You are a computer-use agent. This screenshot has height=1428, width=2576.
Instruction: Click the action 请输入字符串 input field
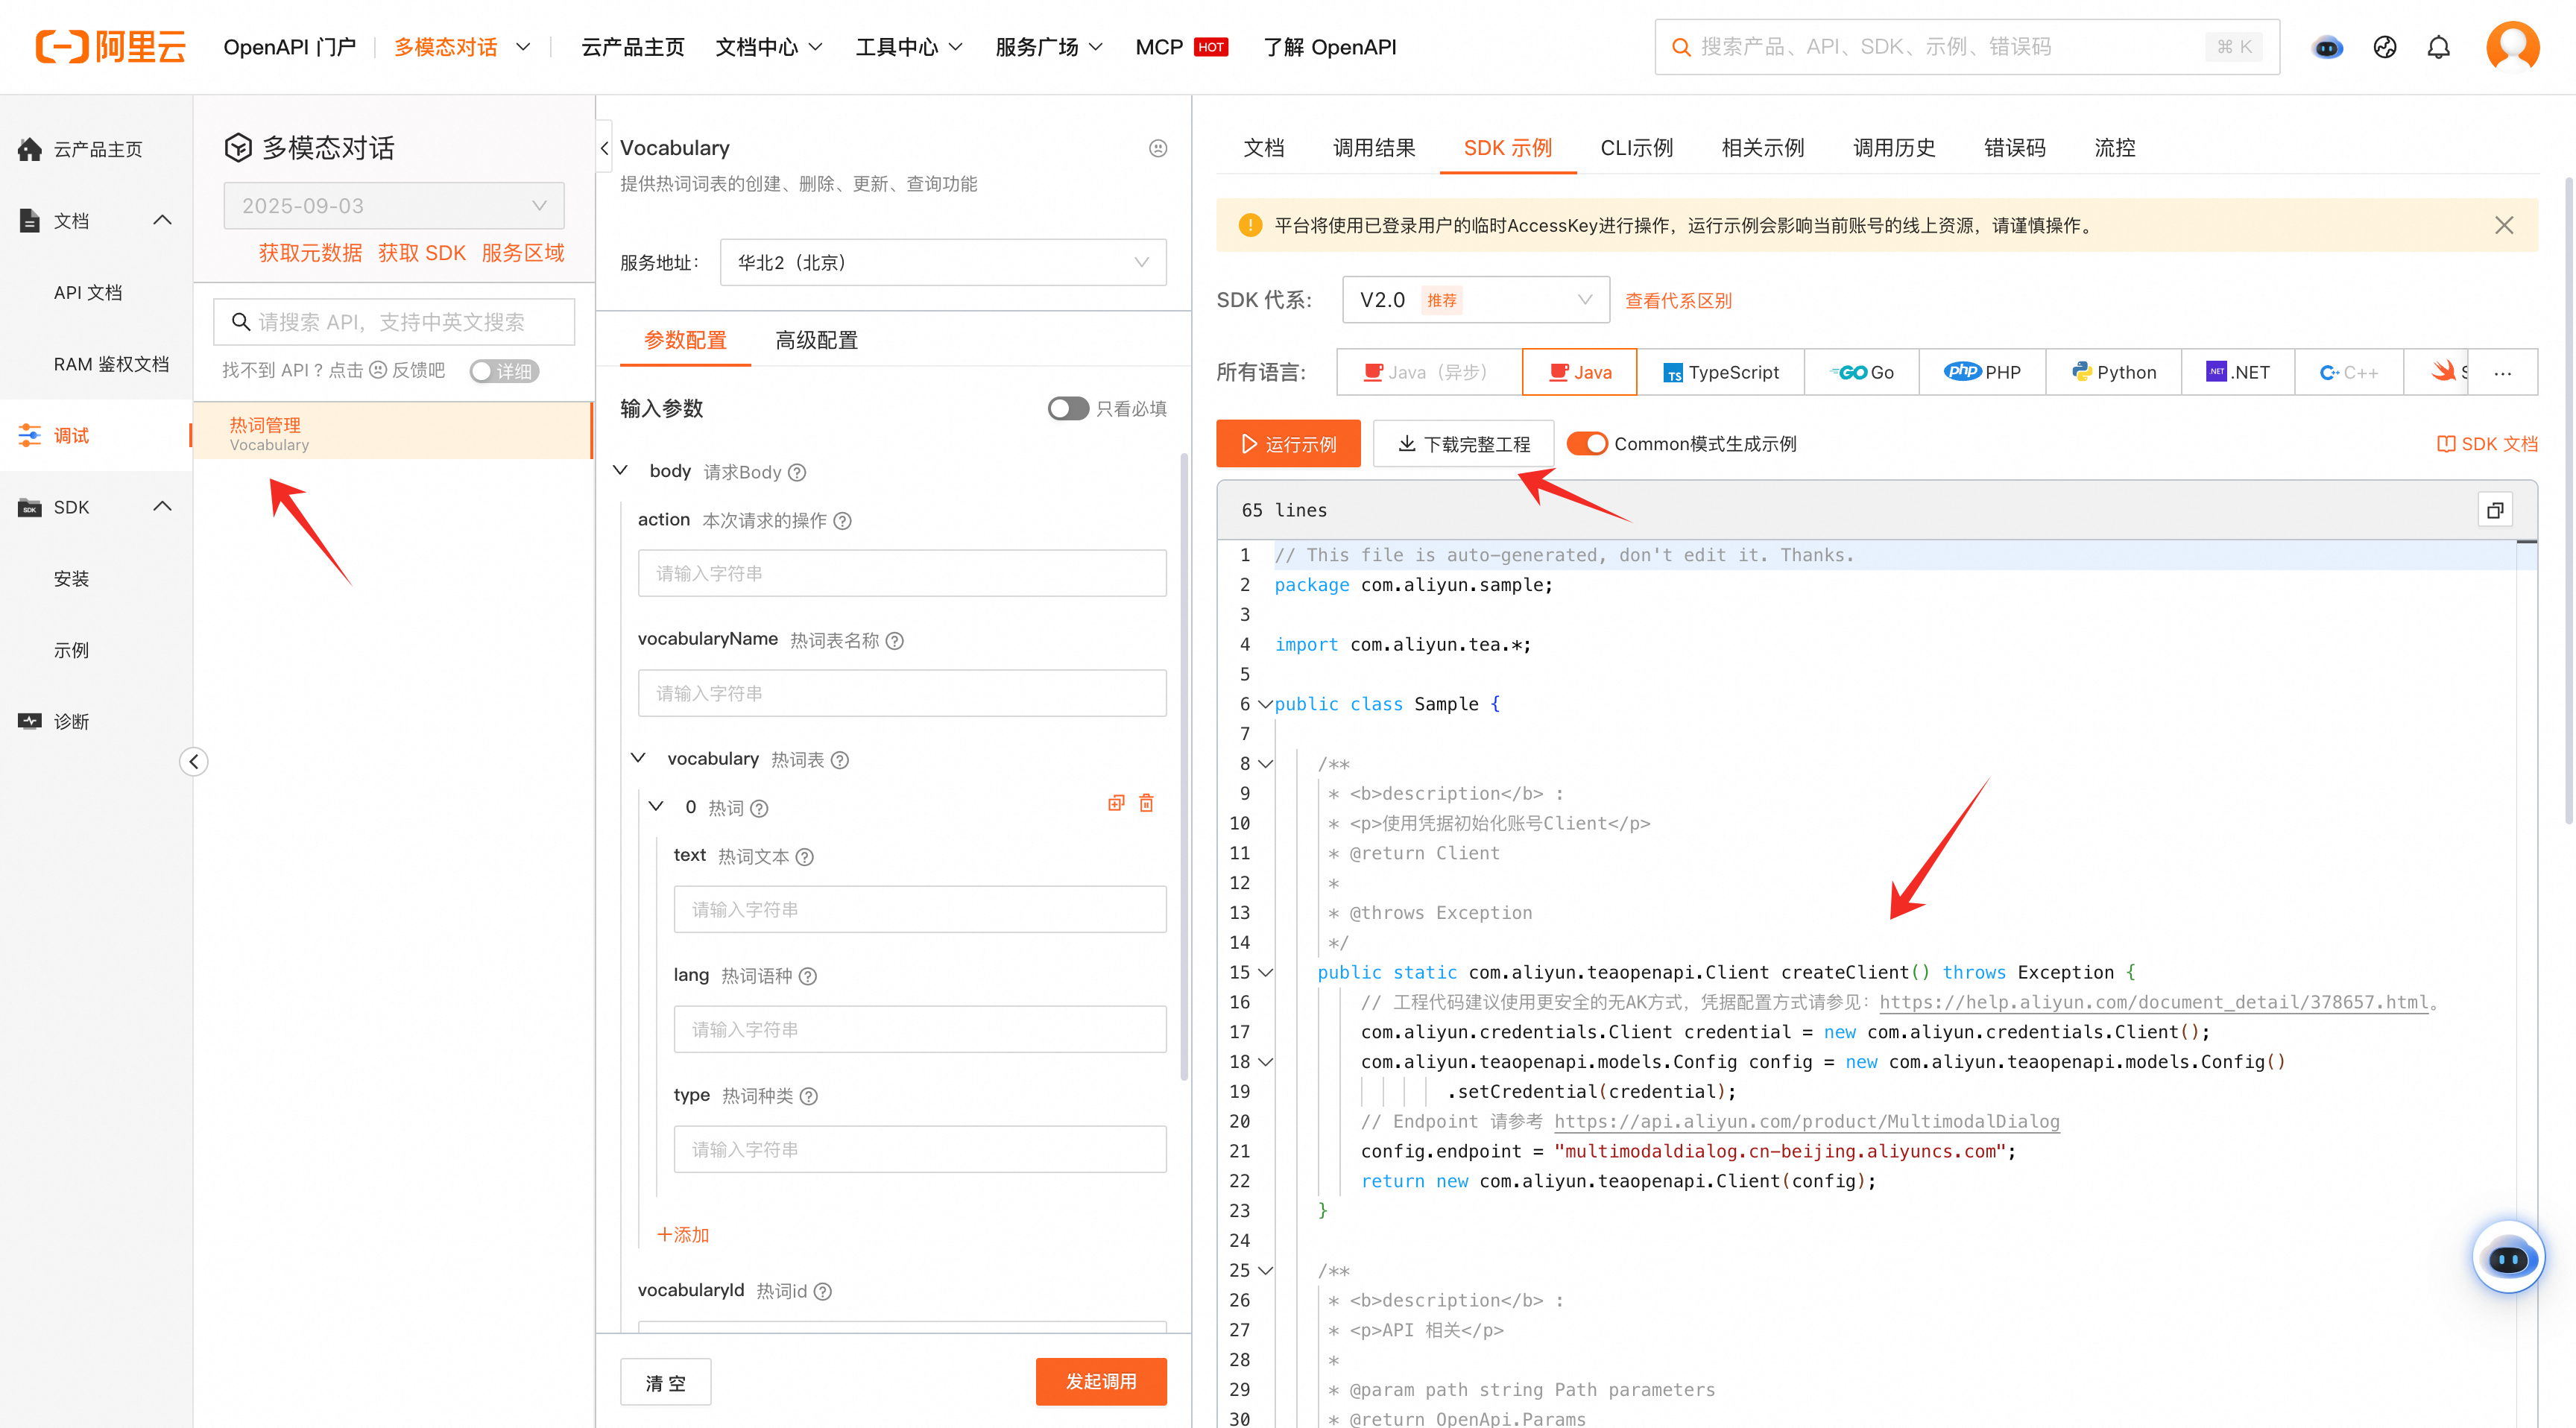(901, 573)
